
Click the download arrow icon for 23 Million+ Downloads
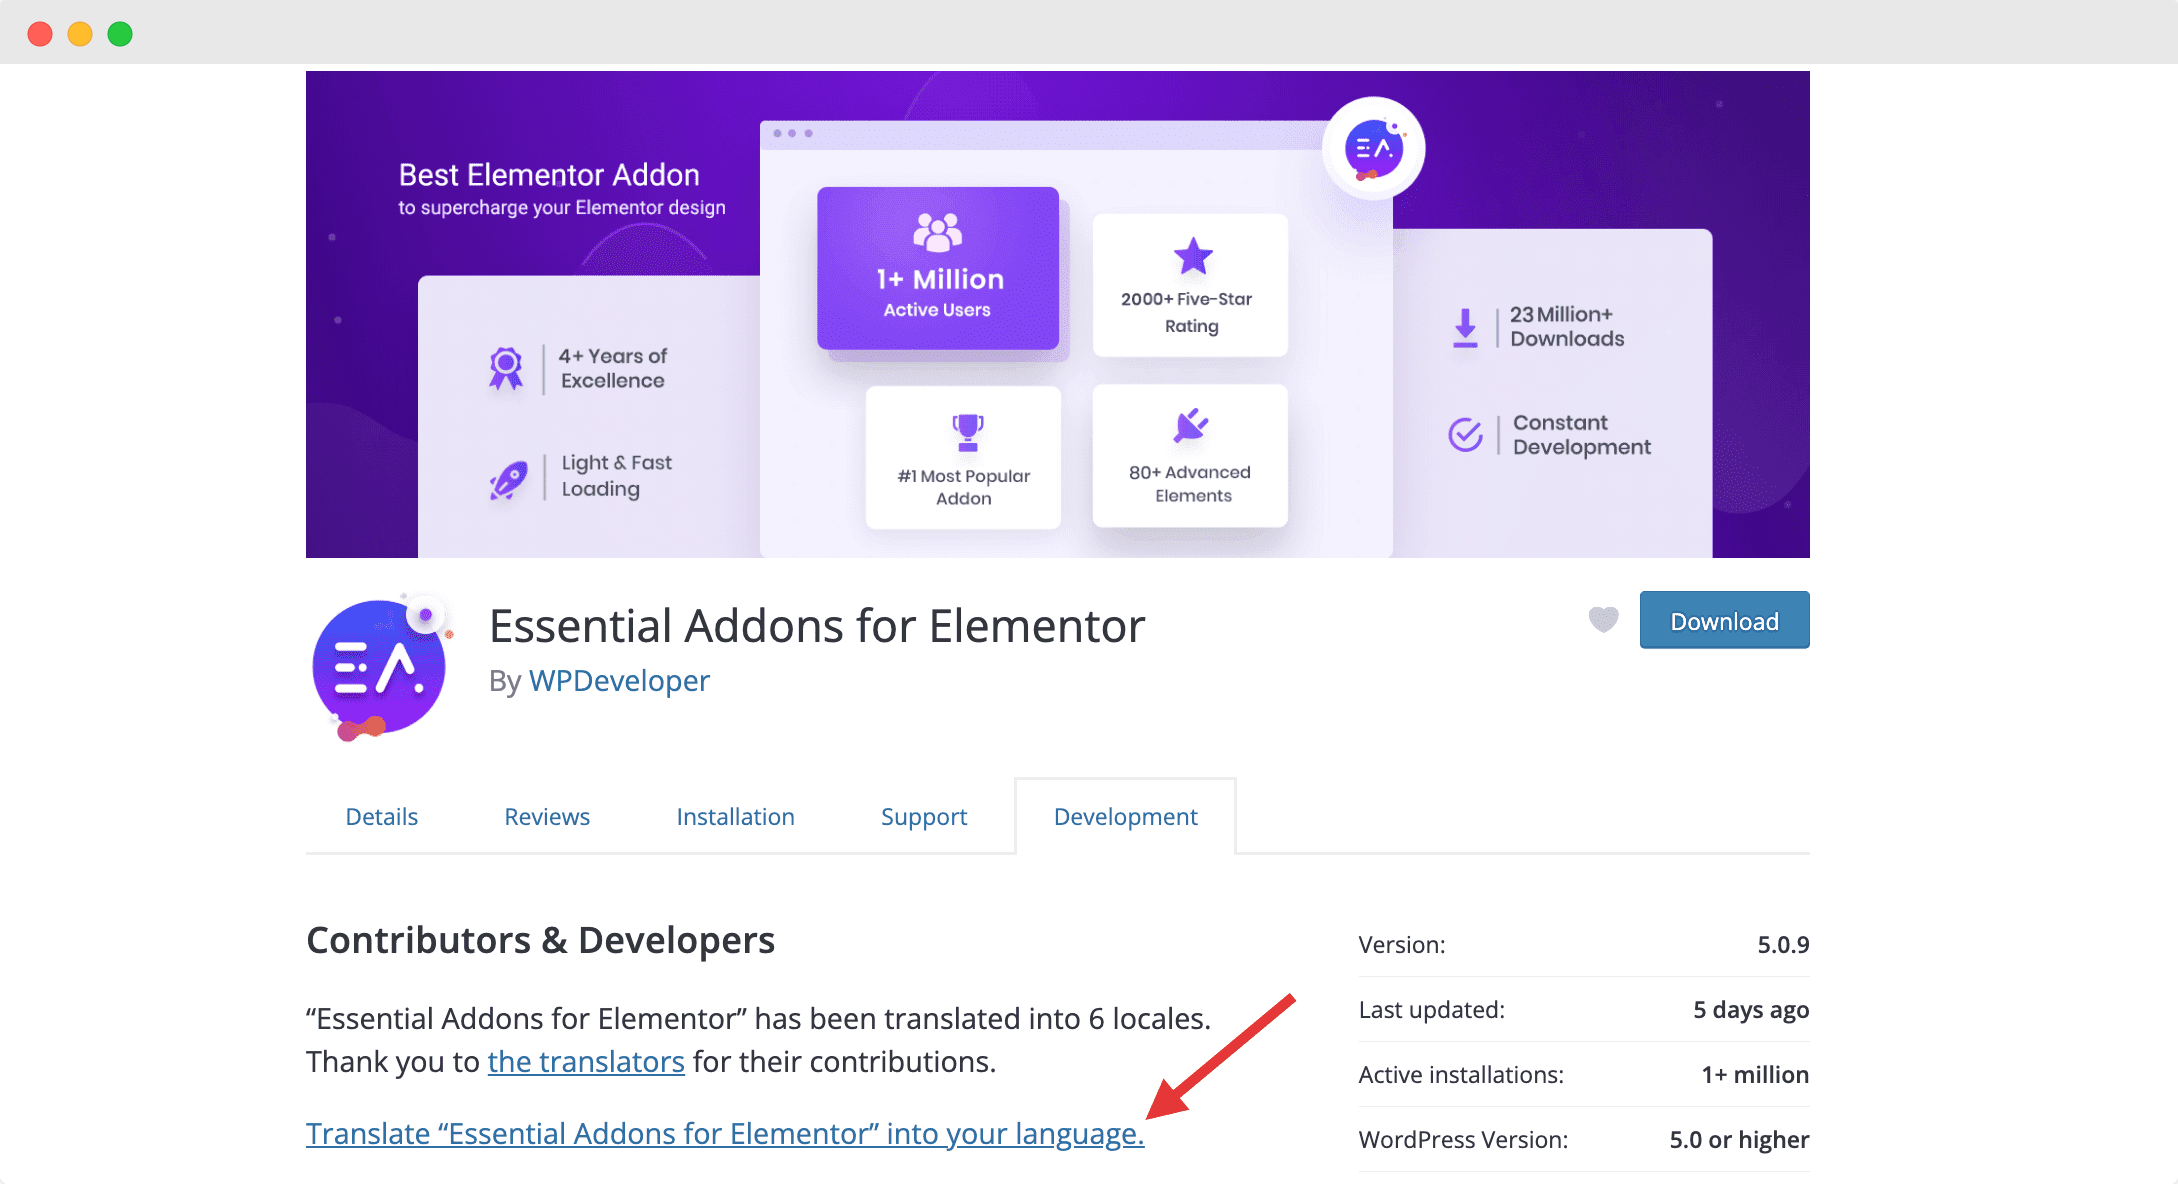pyautogui.click(x=1465, y=327)
